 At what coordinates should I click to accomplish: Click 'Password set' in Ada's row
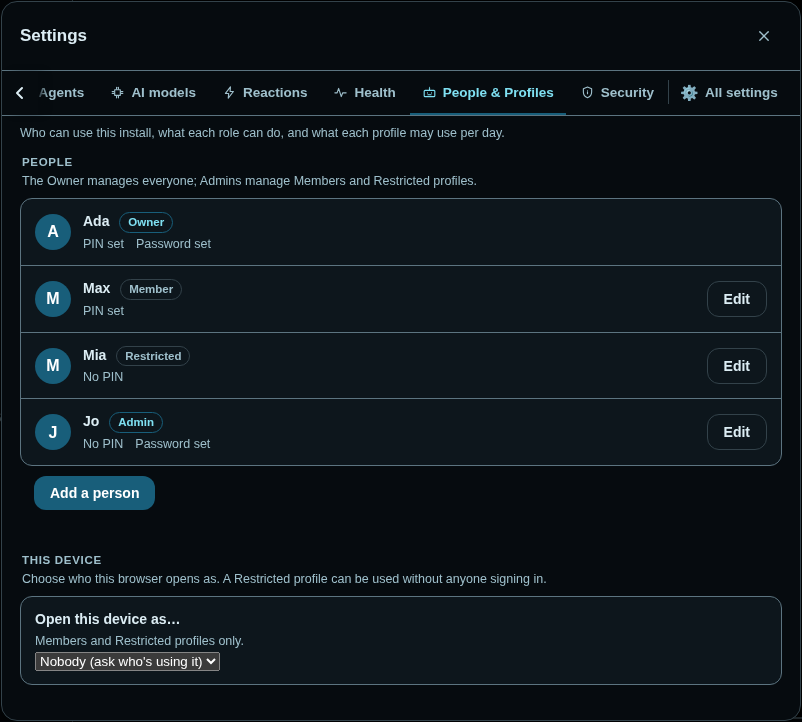coord(173,244)
